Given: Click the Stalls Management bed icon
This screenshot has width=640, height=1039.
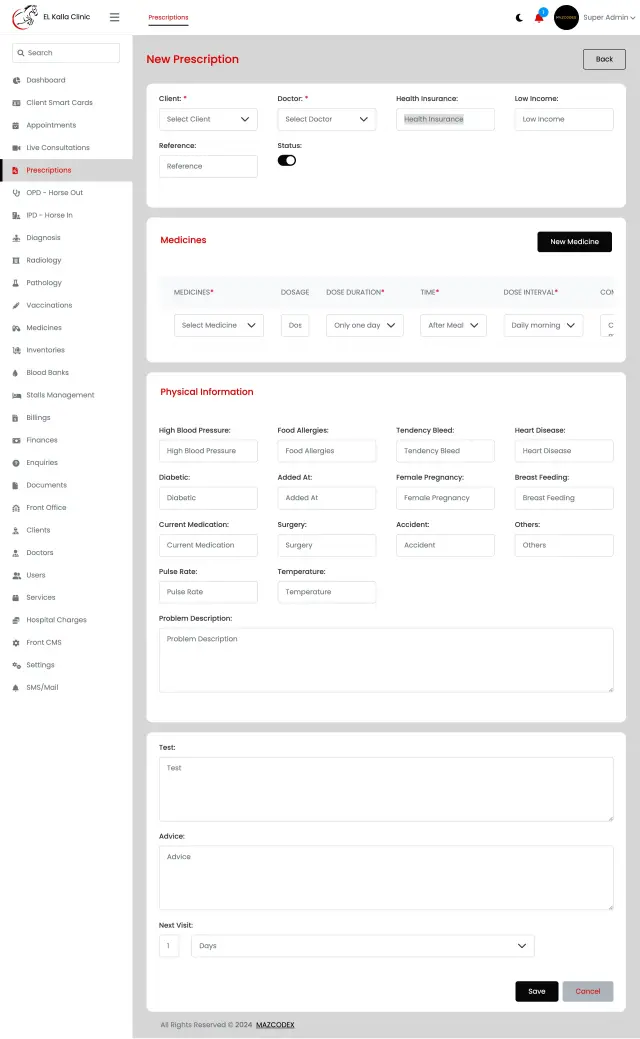Looking at the screenshot, I should point(16,396).
